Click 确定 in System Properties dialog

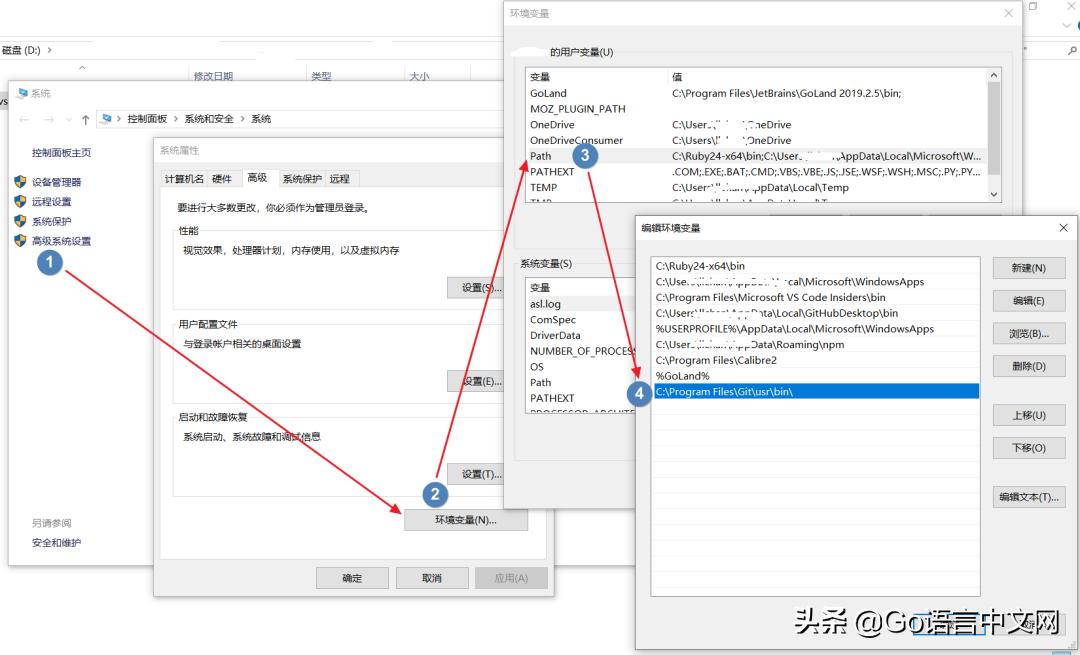352,578
